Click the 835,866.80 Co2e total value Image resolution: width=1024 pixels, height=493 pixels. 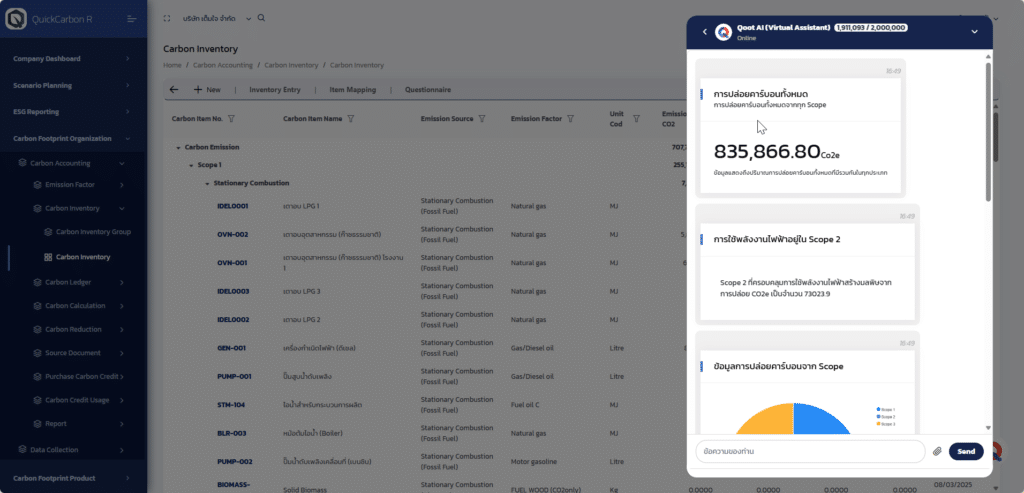click(x=776, y=151)
